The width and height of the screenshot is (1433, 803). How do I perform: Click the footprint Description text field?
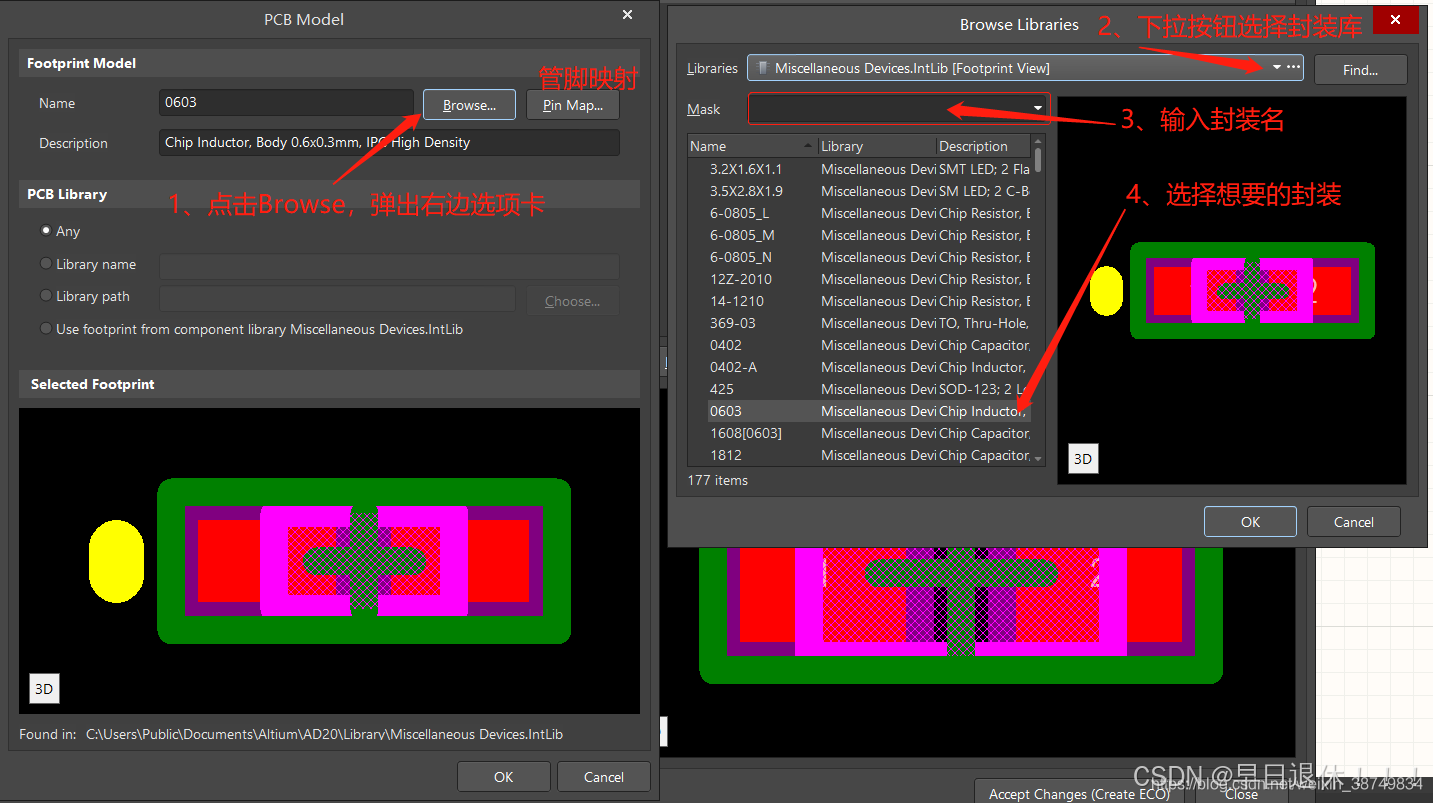coord(389,143)
